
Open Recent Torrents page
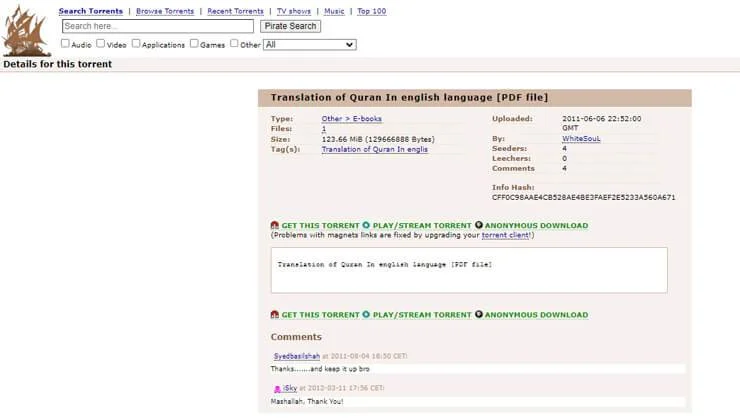(235, 11)
